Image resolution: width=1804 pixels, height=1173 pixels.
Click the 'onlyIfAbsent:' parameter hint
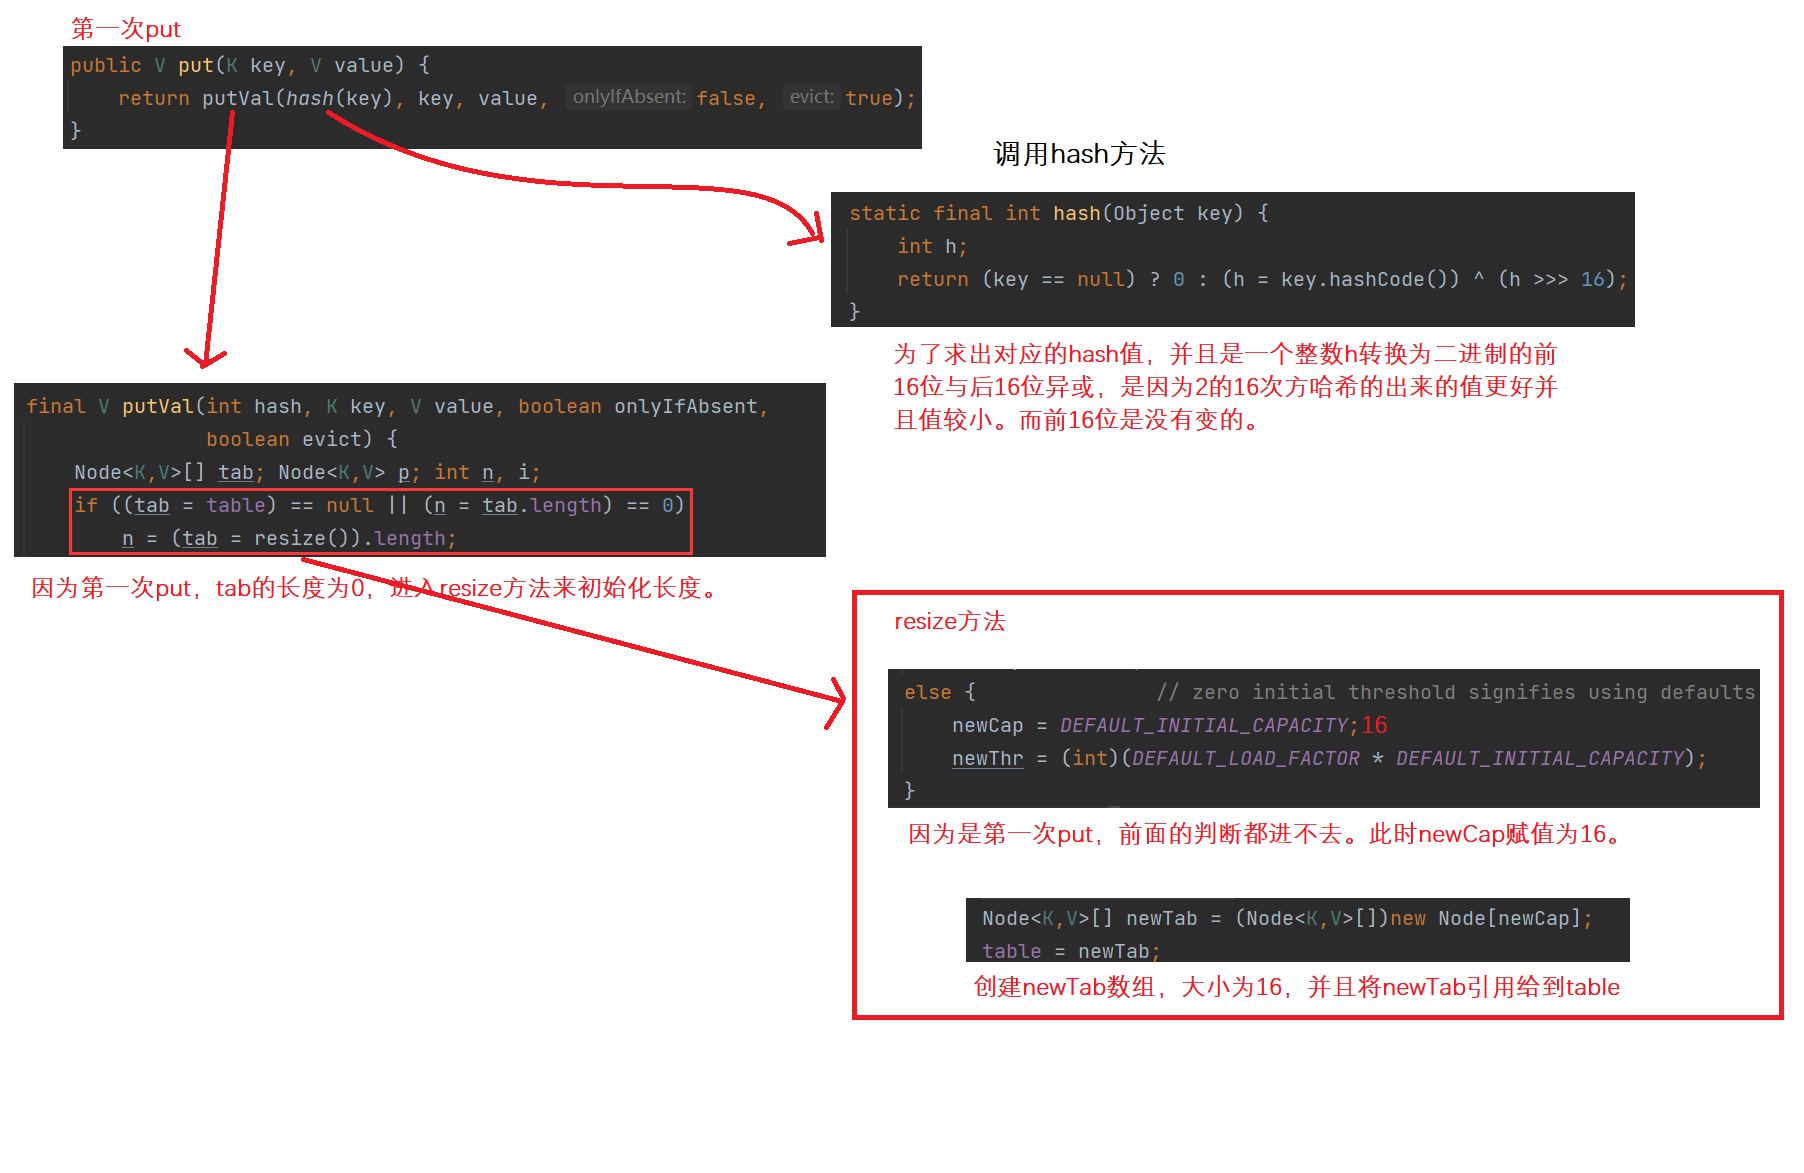click(629, 97)
